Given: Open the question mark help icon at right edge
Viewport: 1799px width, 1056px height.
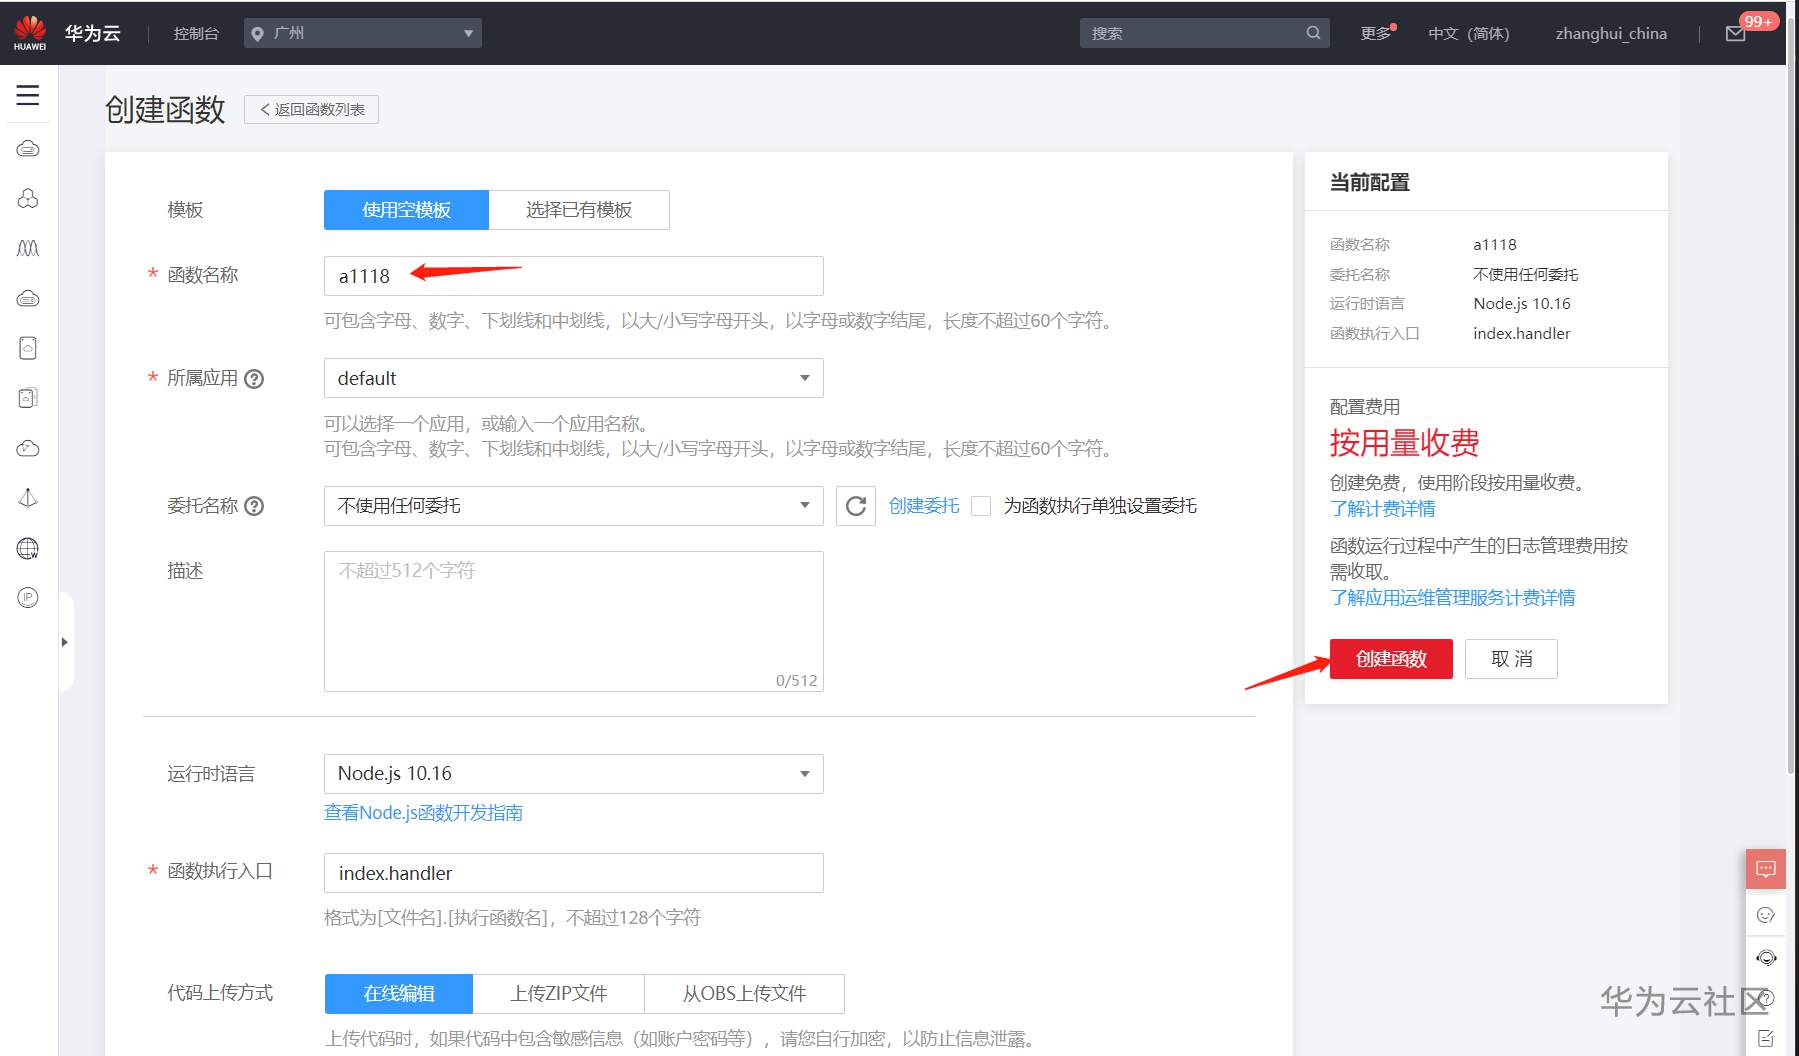Looking at the screenshot, I should [1767, 998].
